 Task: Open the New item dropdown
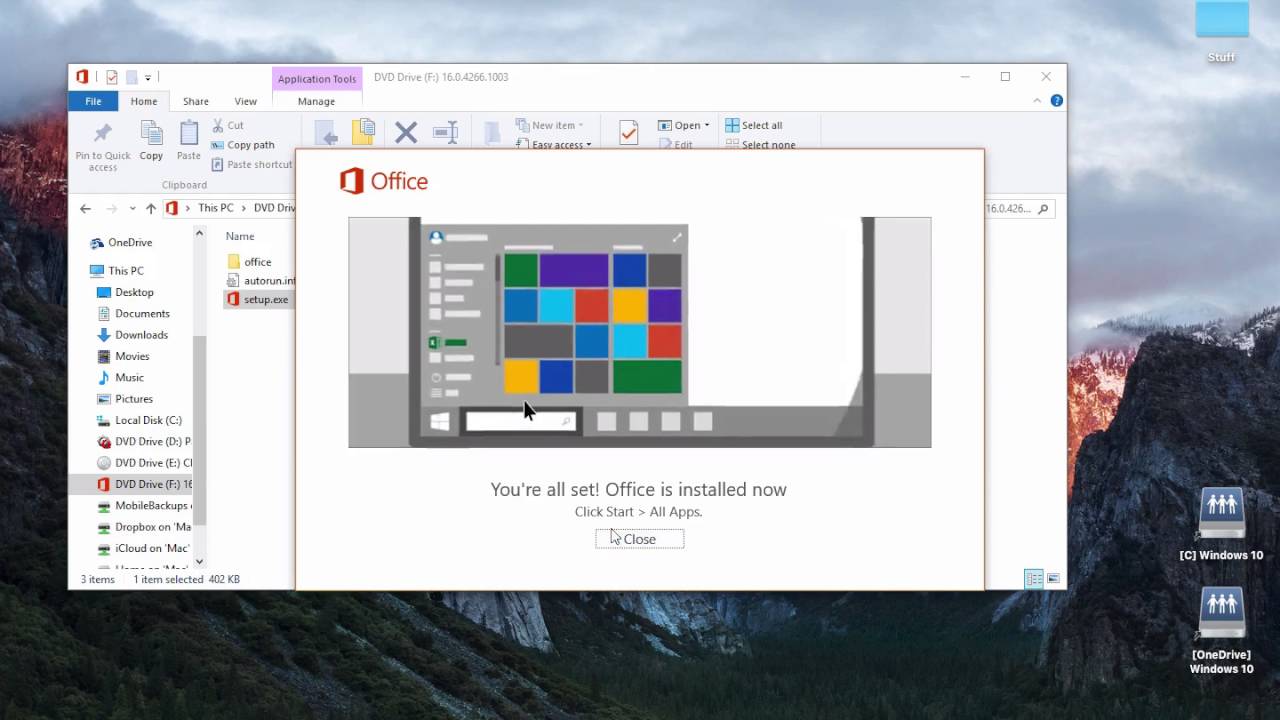coord(550,125)
